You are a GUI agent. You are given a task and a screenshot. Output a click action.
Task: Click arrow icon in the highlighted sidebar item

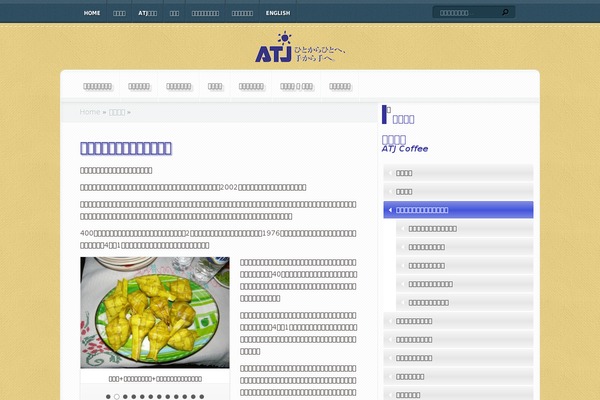click(x=390, y=210)
